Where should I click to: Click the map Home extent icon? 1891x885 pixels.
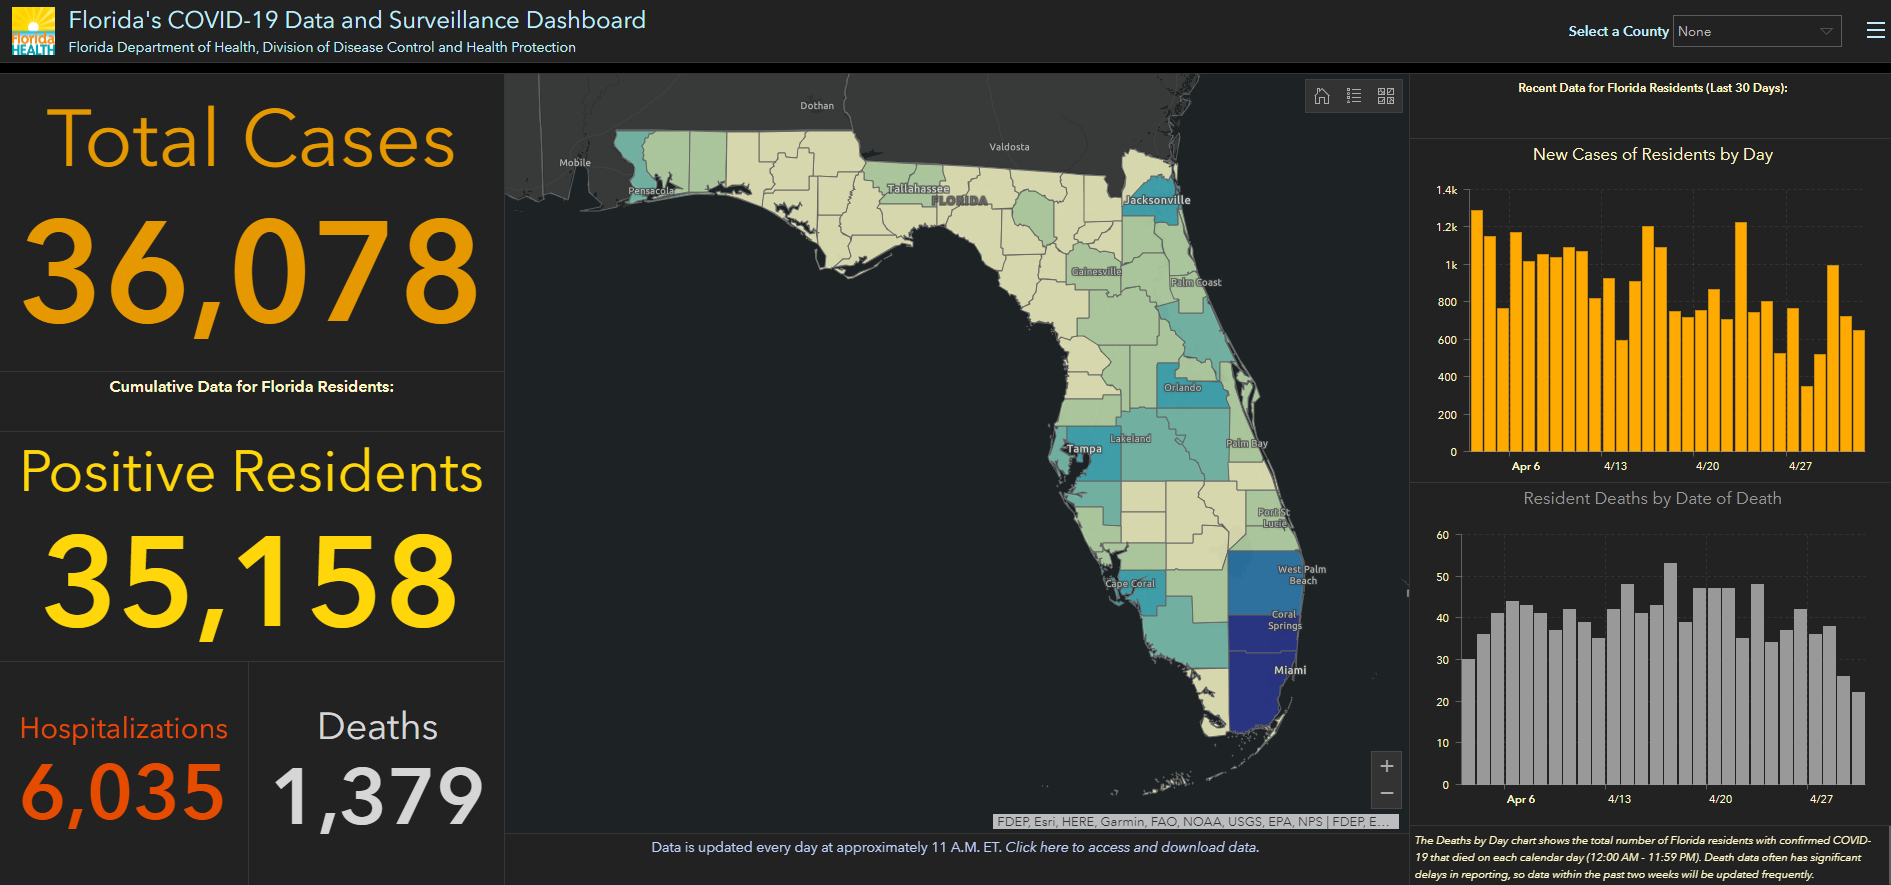(1322, 96)
